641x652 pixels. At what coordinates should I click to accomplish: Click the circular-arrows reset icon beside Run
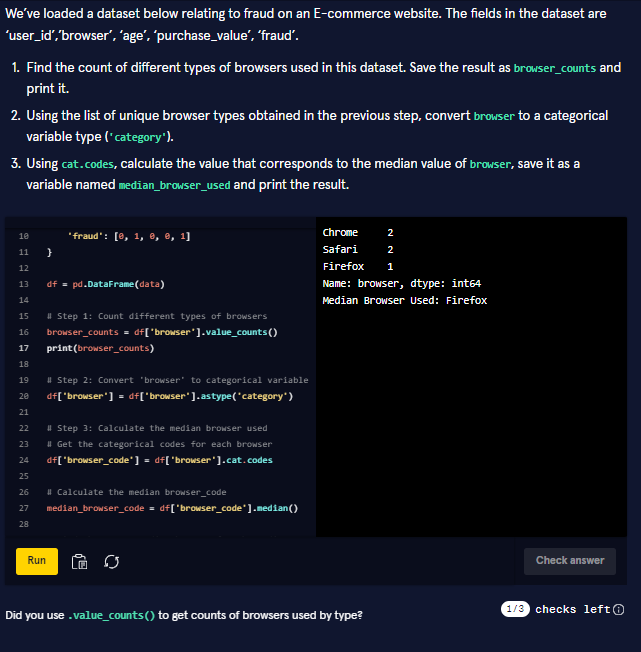111,562
